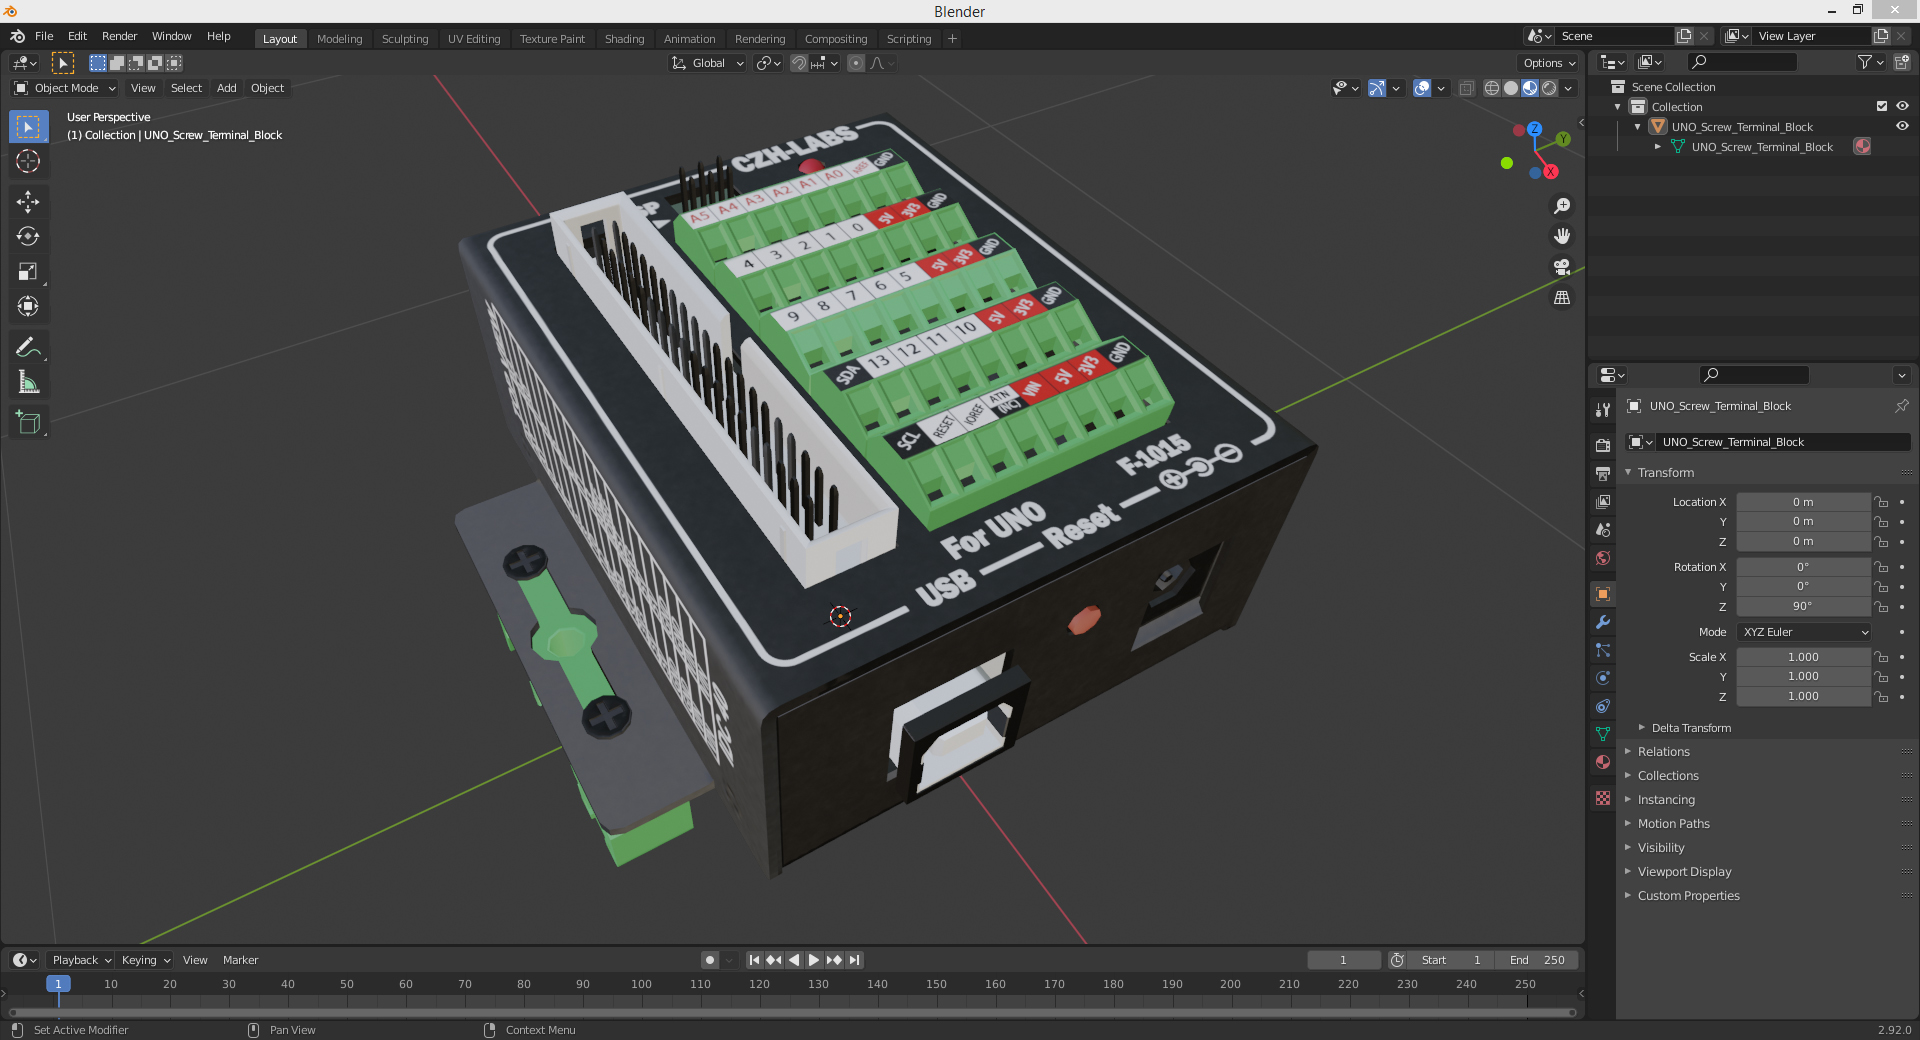Play animation forward
Viewport: 1920px width, 1040px height.
pos(814,960)
